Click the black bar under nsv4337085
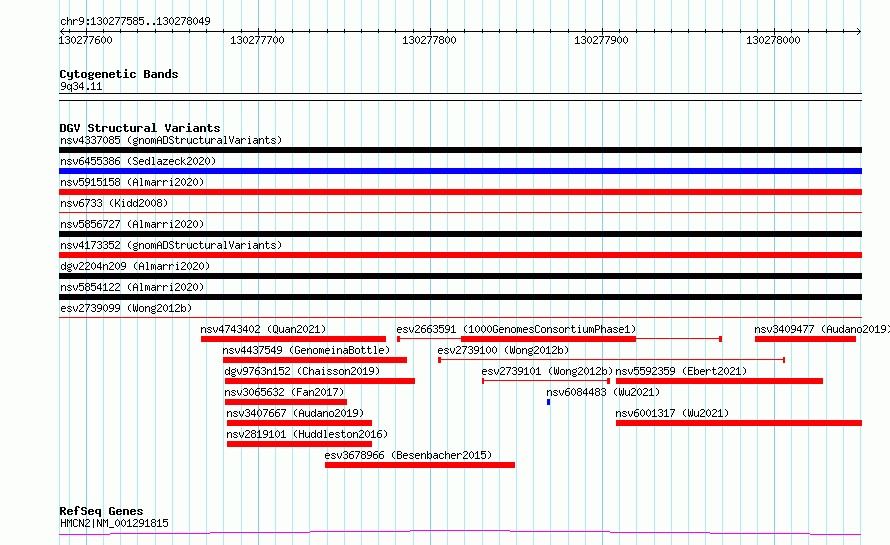The width and height of the screenshot is (890, 545). [x=460, y=150]
